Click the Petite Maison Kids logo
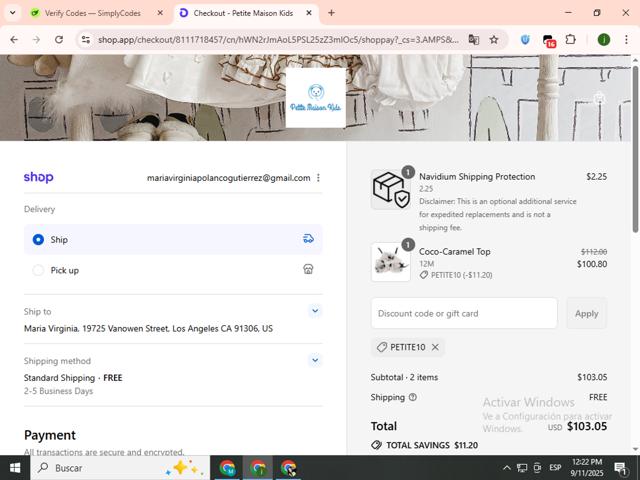The height and width of the screenshot is (480, 640). (x=316, y=98)
